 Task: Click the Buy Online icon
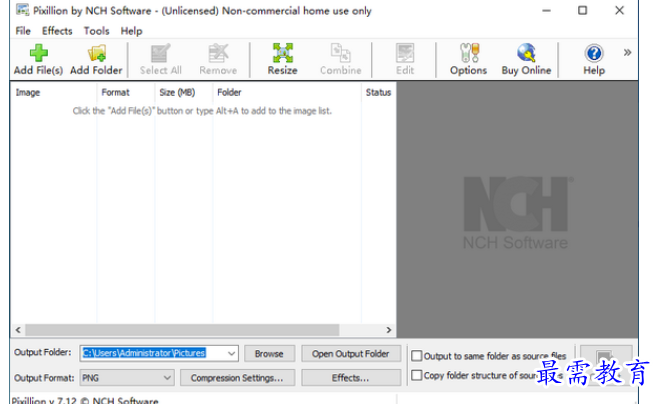coord(526,53)
